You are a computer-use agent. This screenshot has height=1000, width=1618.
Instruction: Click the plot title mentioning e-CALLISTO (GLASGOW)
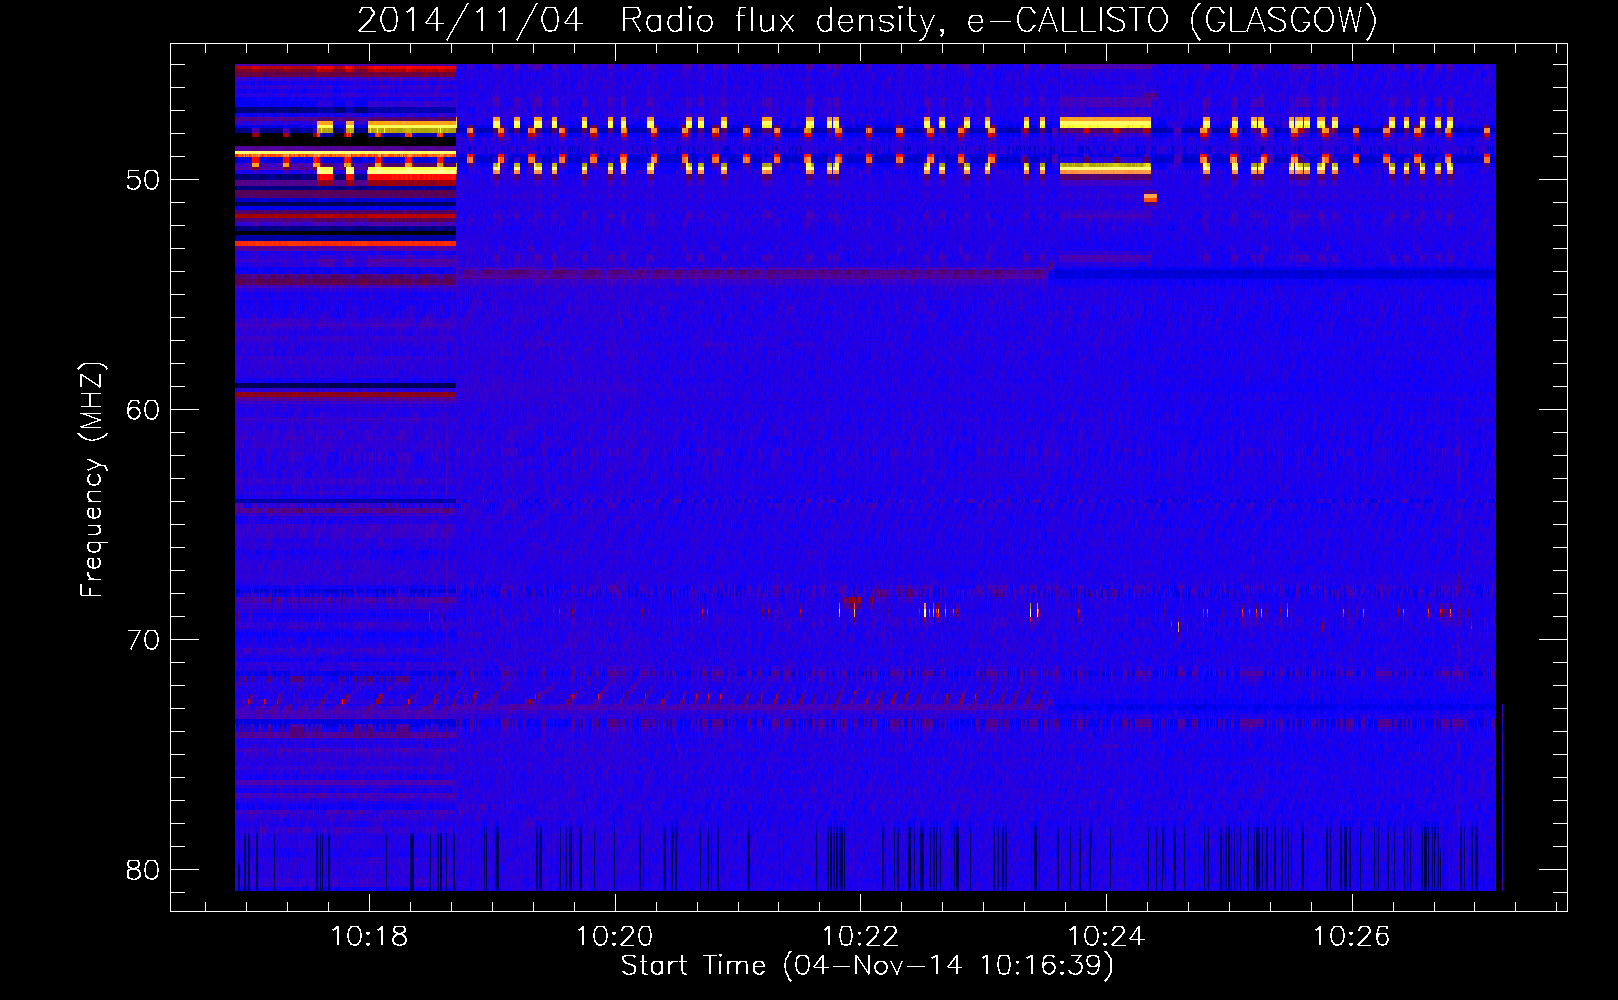tap(867, 21)
